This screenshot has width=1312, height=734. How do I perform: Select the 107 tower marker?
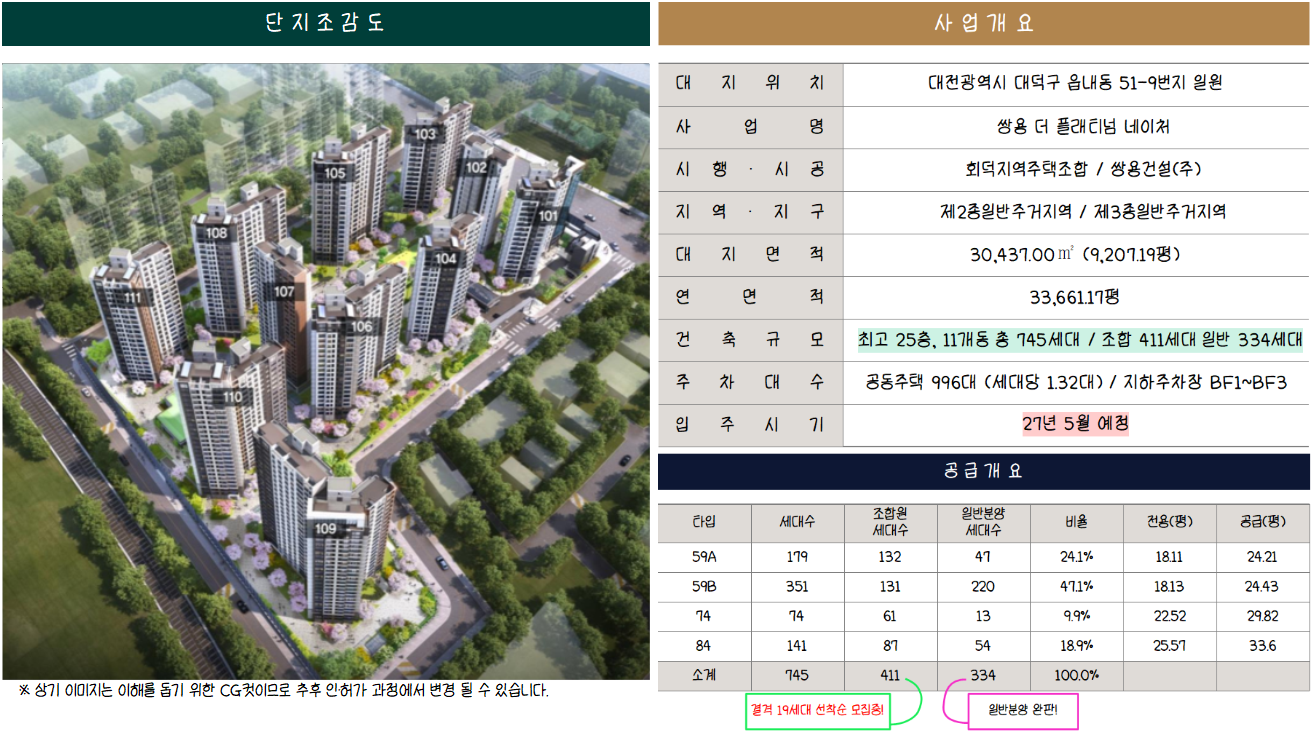(285, 292)
